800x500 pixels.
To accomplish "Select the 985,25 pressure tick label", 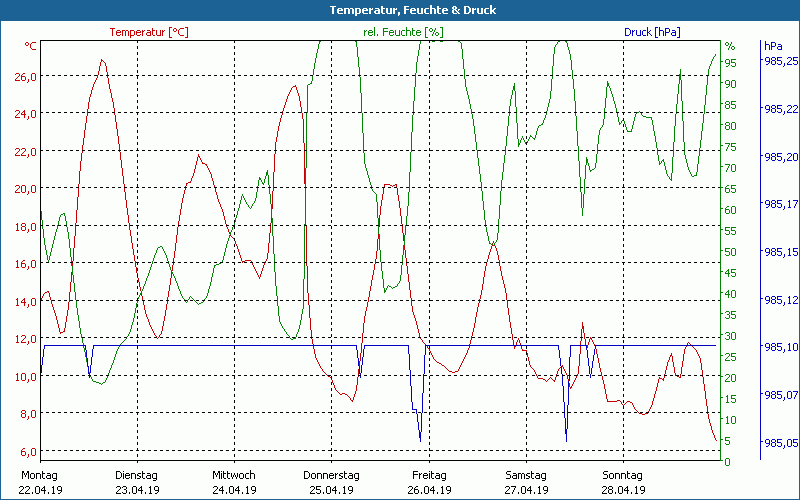I will tap(781, 61).
